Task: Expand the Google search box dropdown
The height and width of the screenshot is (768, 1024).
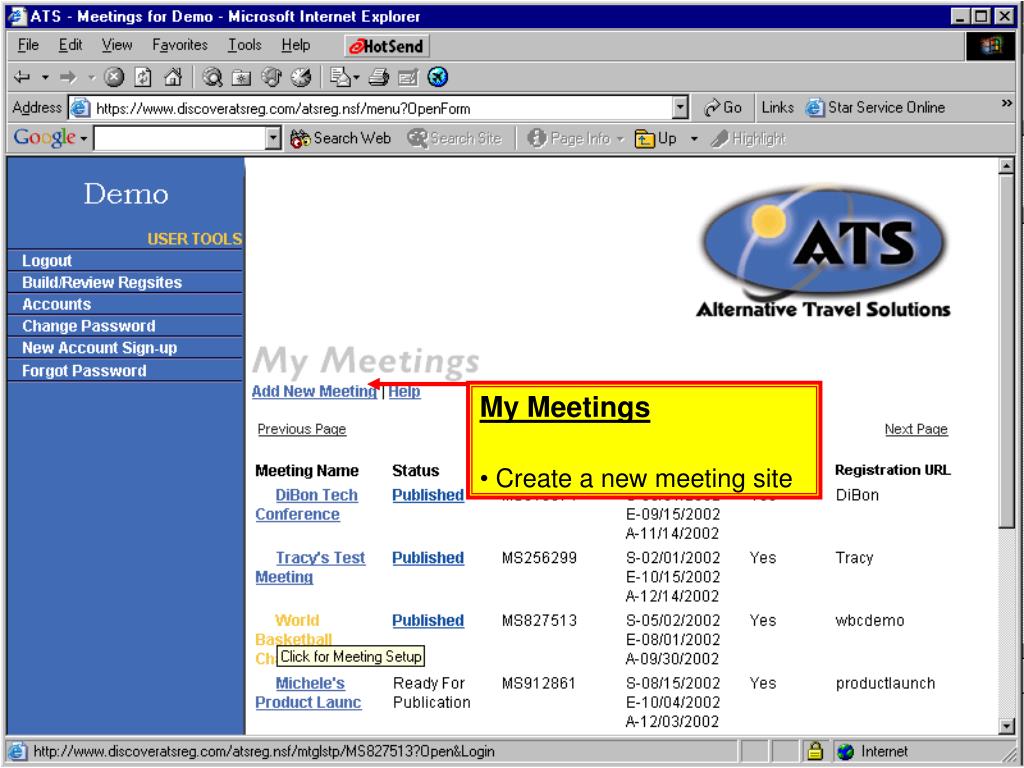Action: click(274, 138)
